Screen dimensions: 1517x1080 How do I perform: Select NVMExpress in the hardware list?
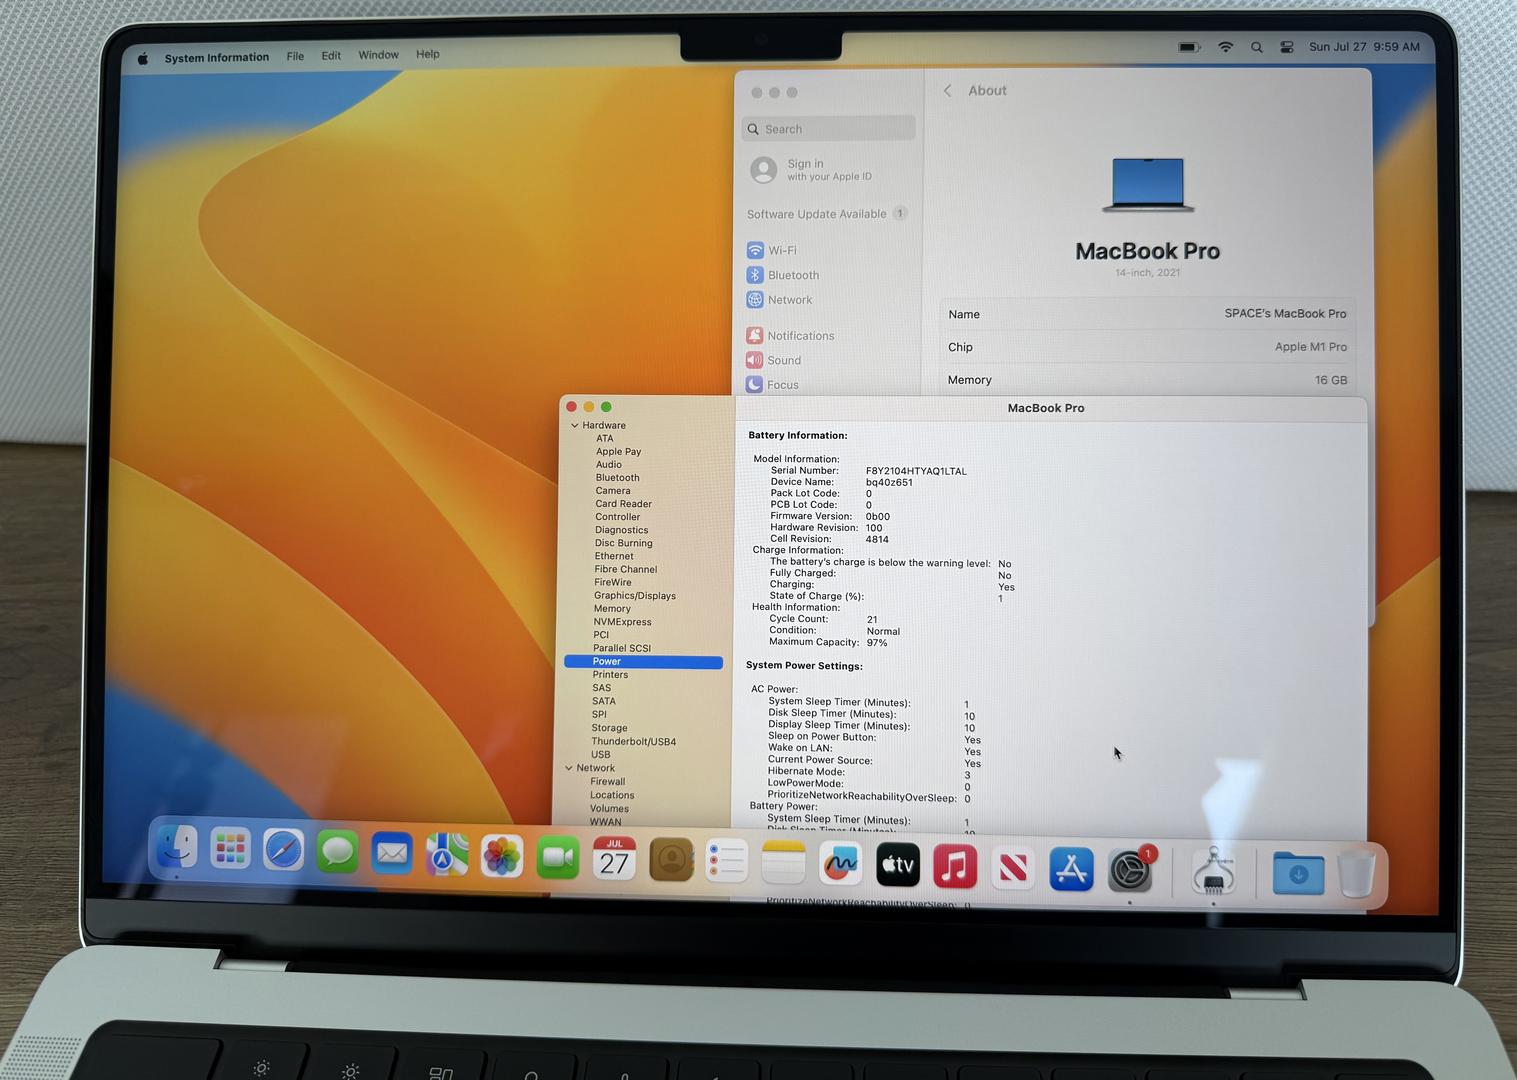622,621
